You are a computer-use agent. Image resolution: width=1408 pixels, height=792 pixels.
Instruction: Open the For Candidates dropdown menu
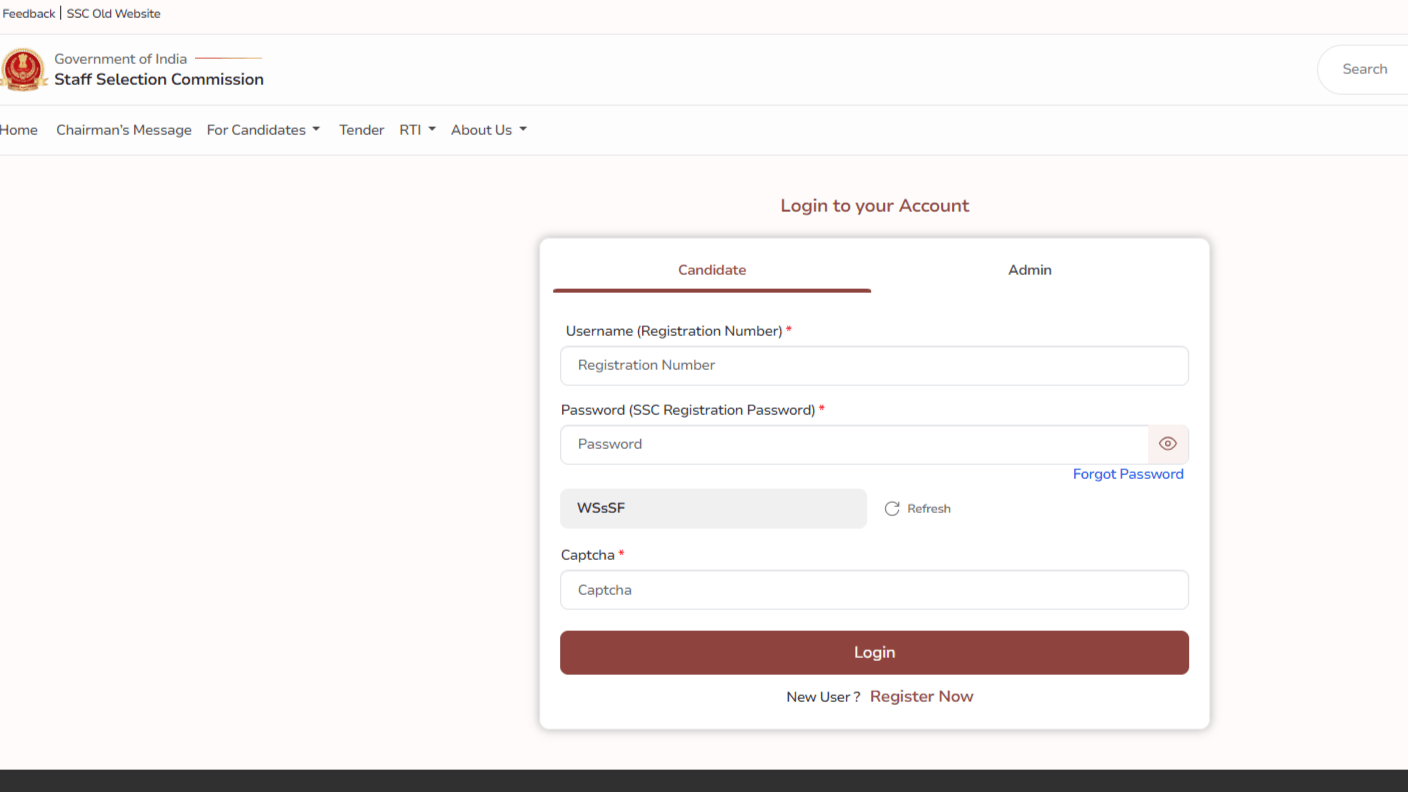263,129
